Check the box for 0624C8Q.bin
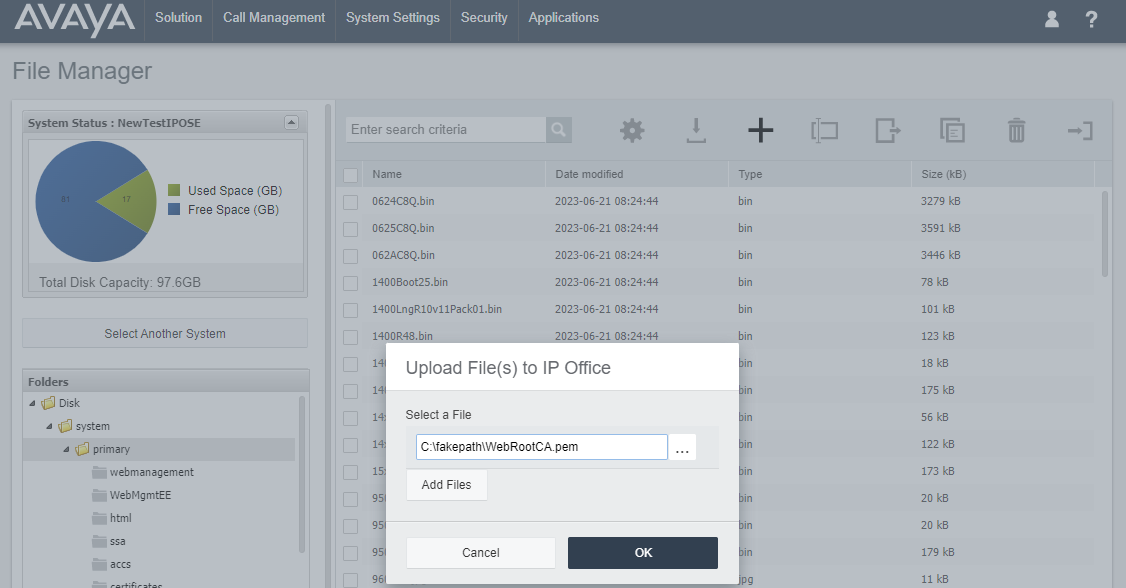Image resolution: width=1126 pixels, height=588 pixels. pos(350,202)
